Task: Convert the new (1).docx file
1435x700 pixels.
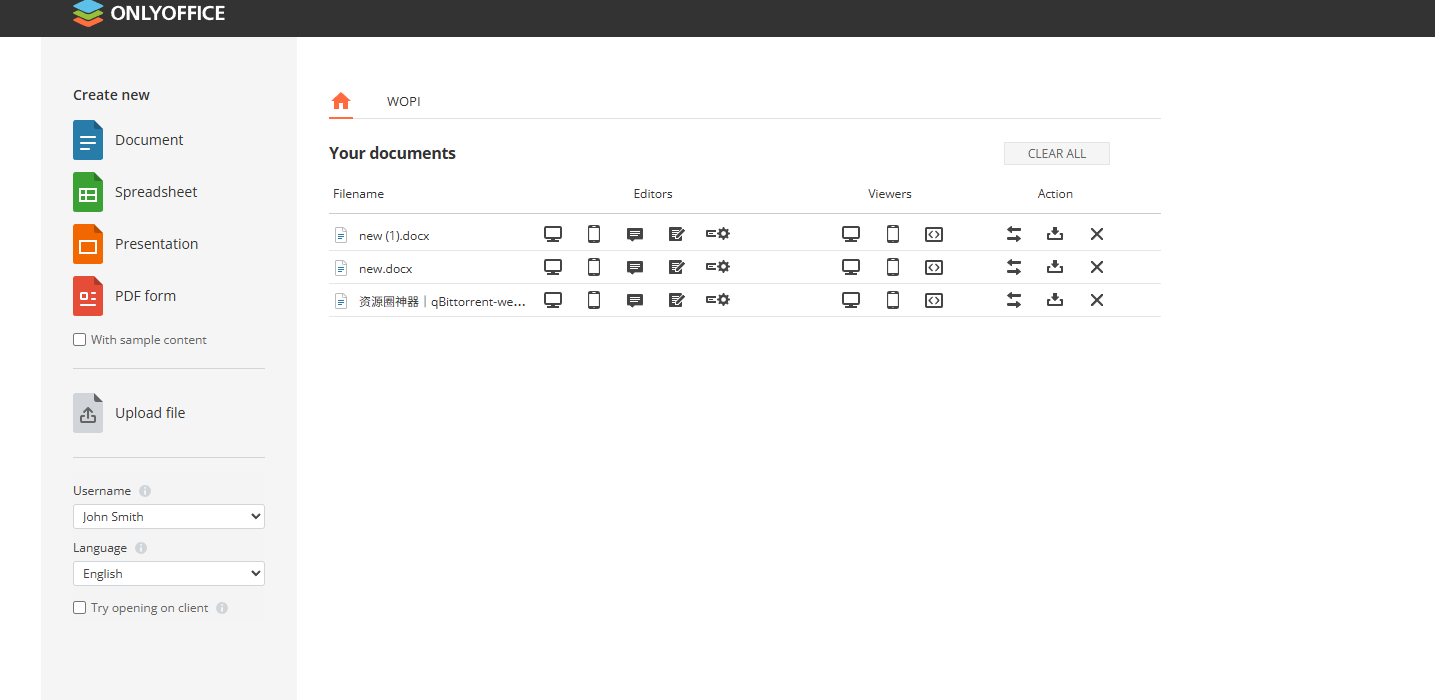Action: pyautogui.click(x=1014, y=234)
